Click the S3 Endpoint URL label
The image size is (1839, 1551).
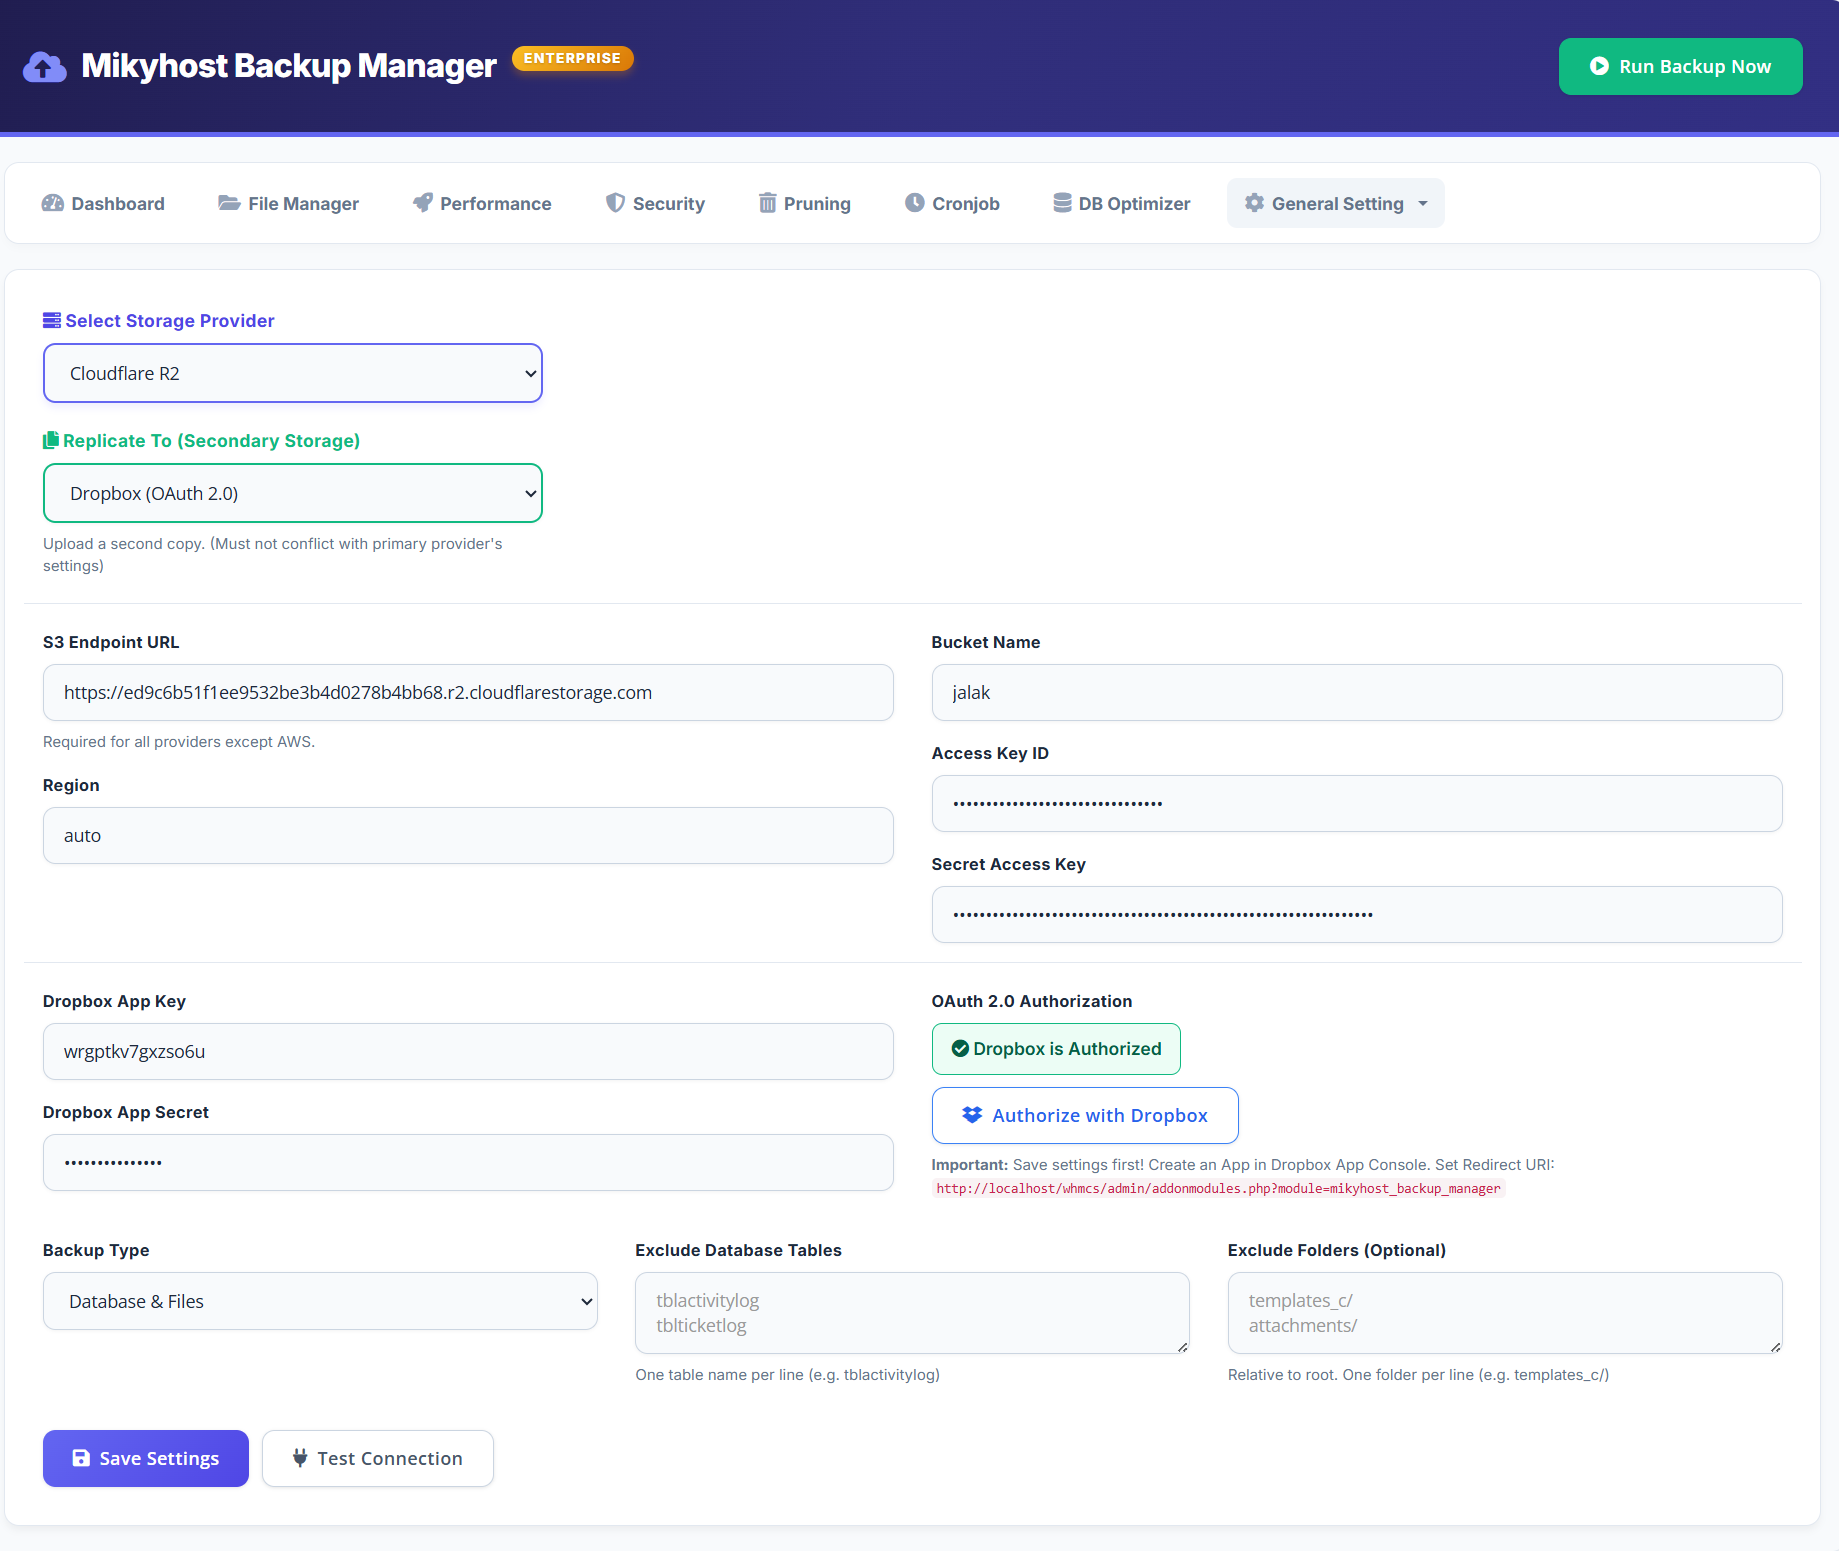111,642
